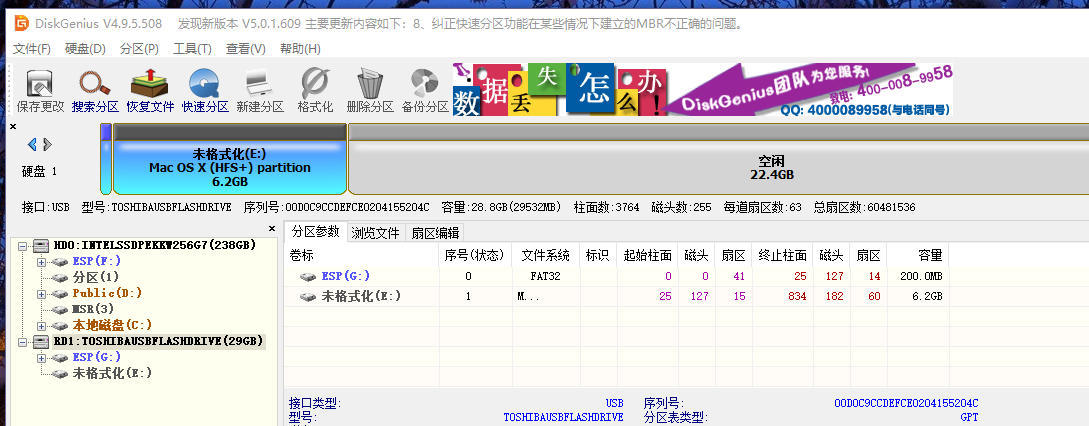Switch to the 扇区编辑 tab
Viewport: 1089px width, 426px height.
[x=435, y=233]
